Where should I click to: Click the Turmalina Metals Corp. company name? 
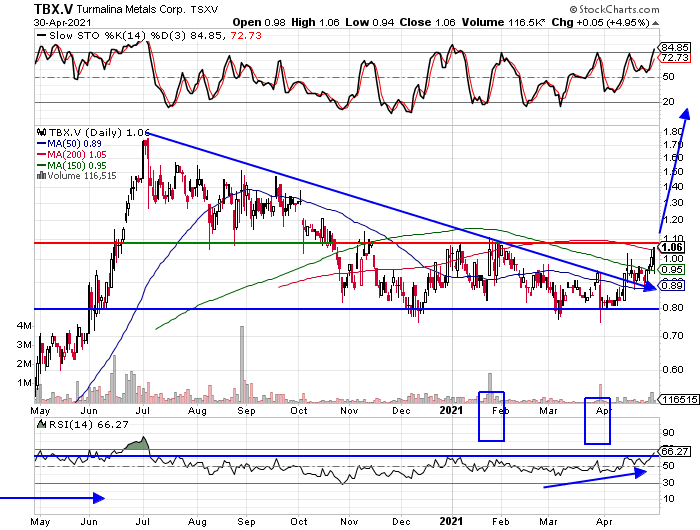click(131, 9)
